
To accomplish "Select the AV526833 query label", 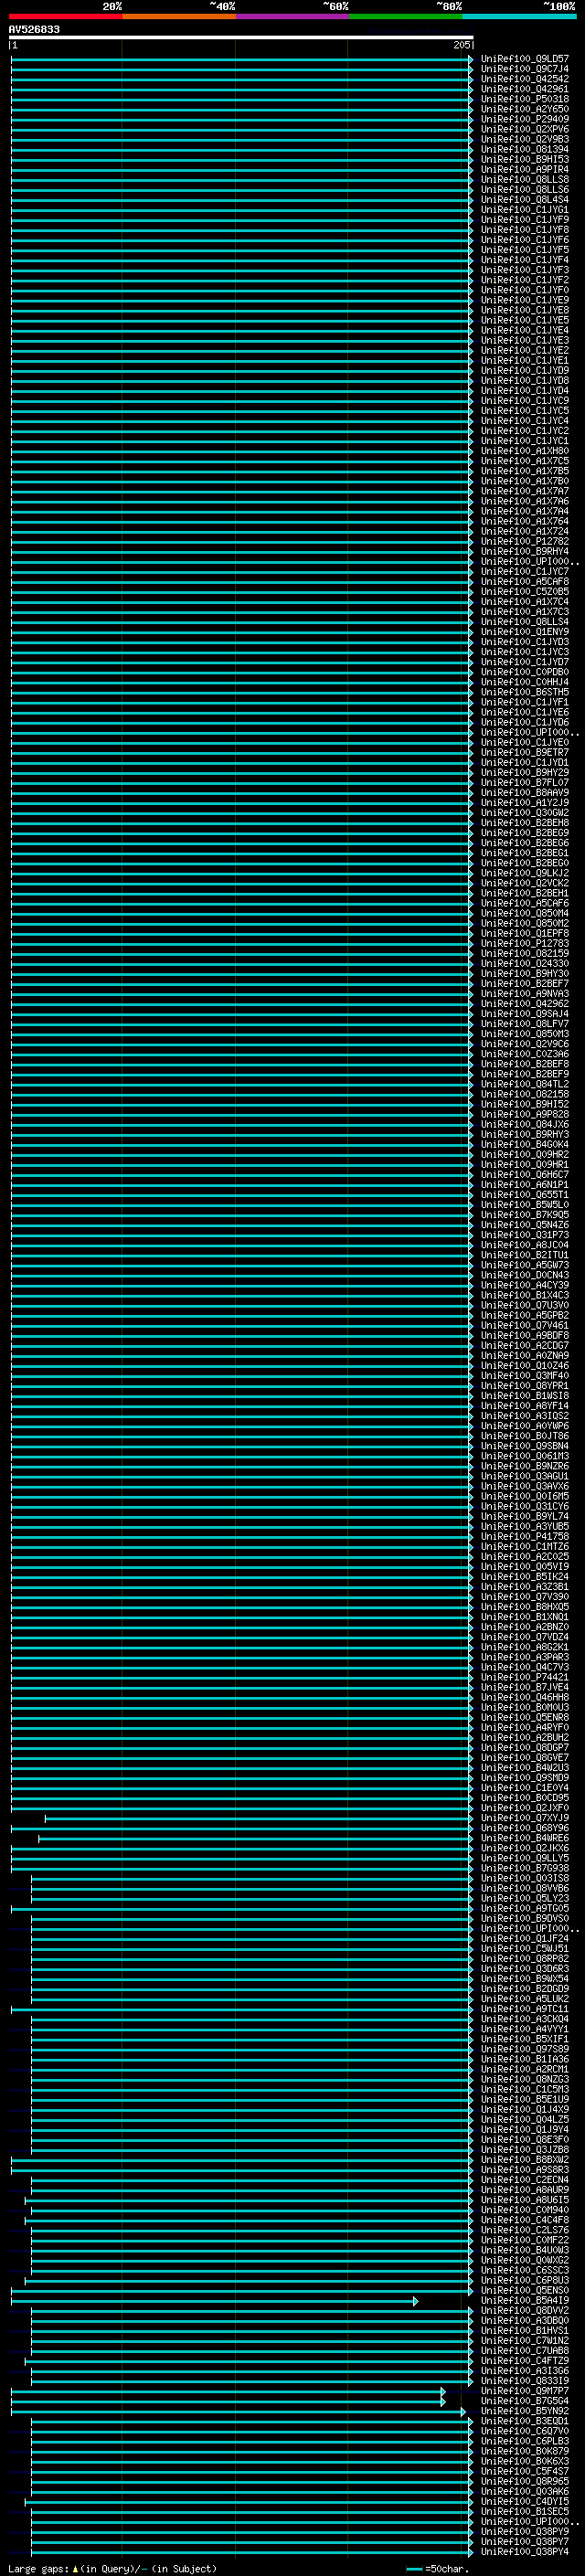I will coord(34,29).
